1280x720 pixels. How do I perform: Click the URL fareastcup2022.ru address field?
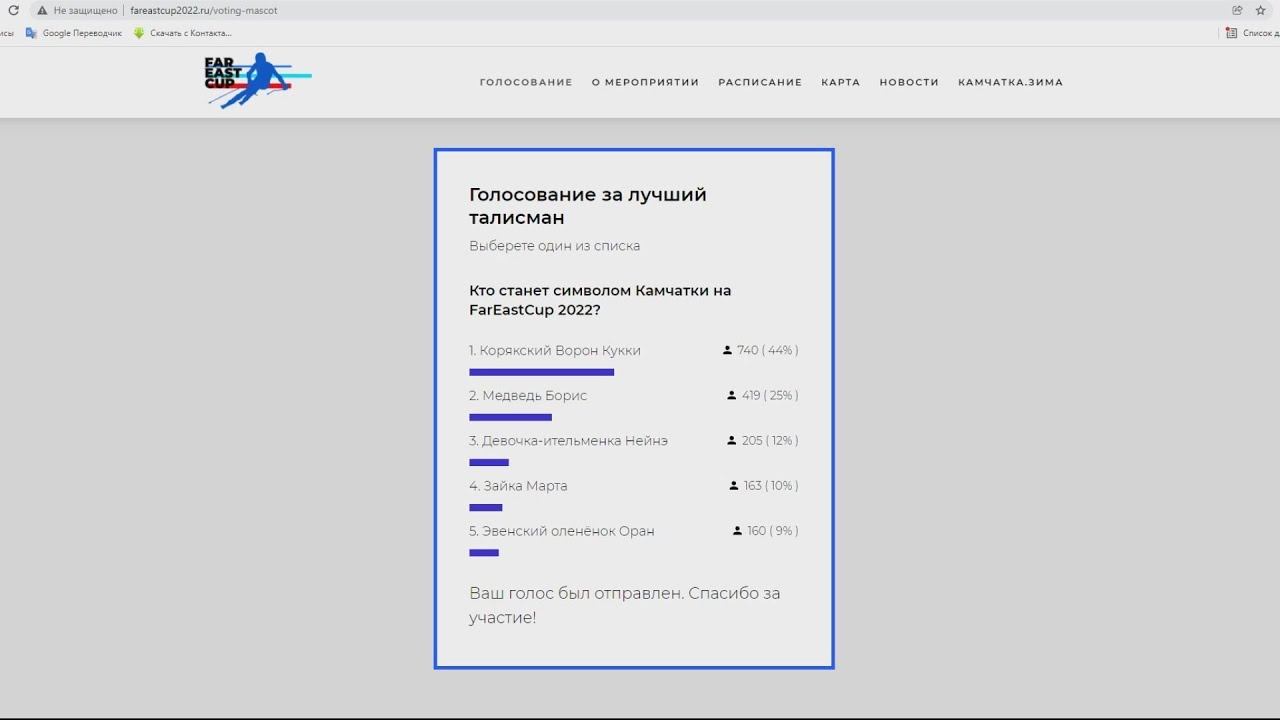204,10
